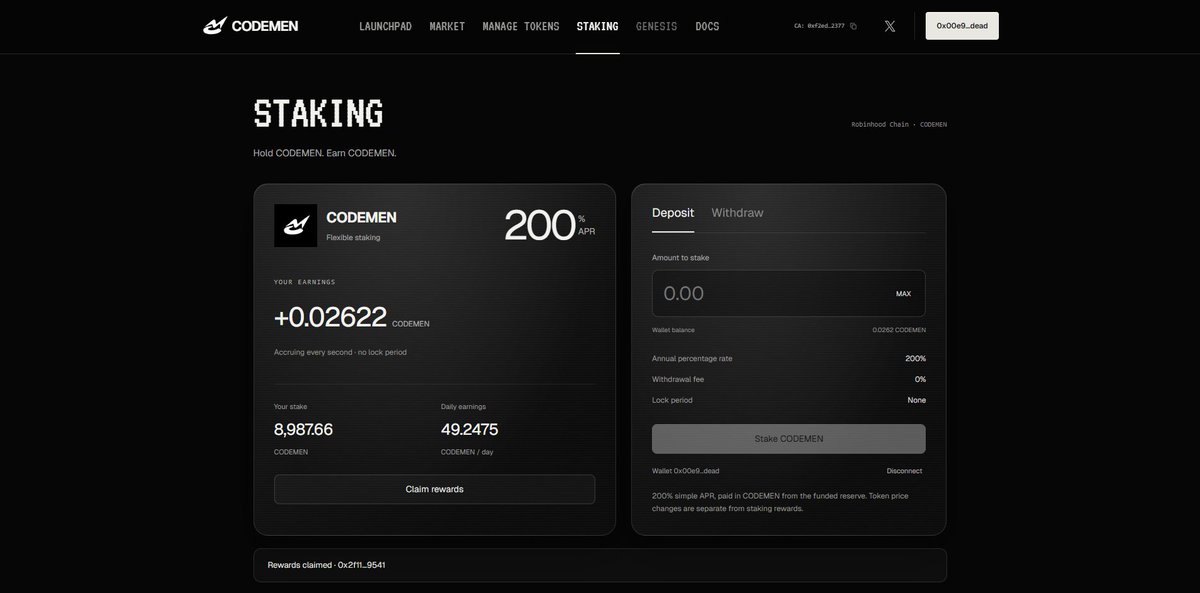This screenshot has width=1200, height=593.
Task: Open the Docs nav item
Action: tap(707, 26)
